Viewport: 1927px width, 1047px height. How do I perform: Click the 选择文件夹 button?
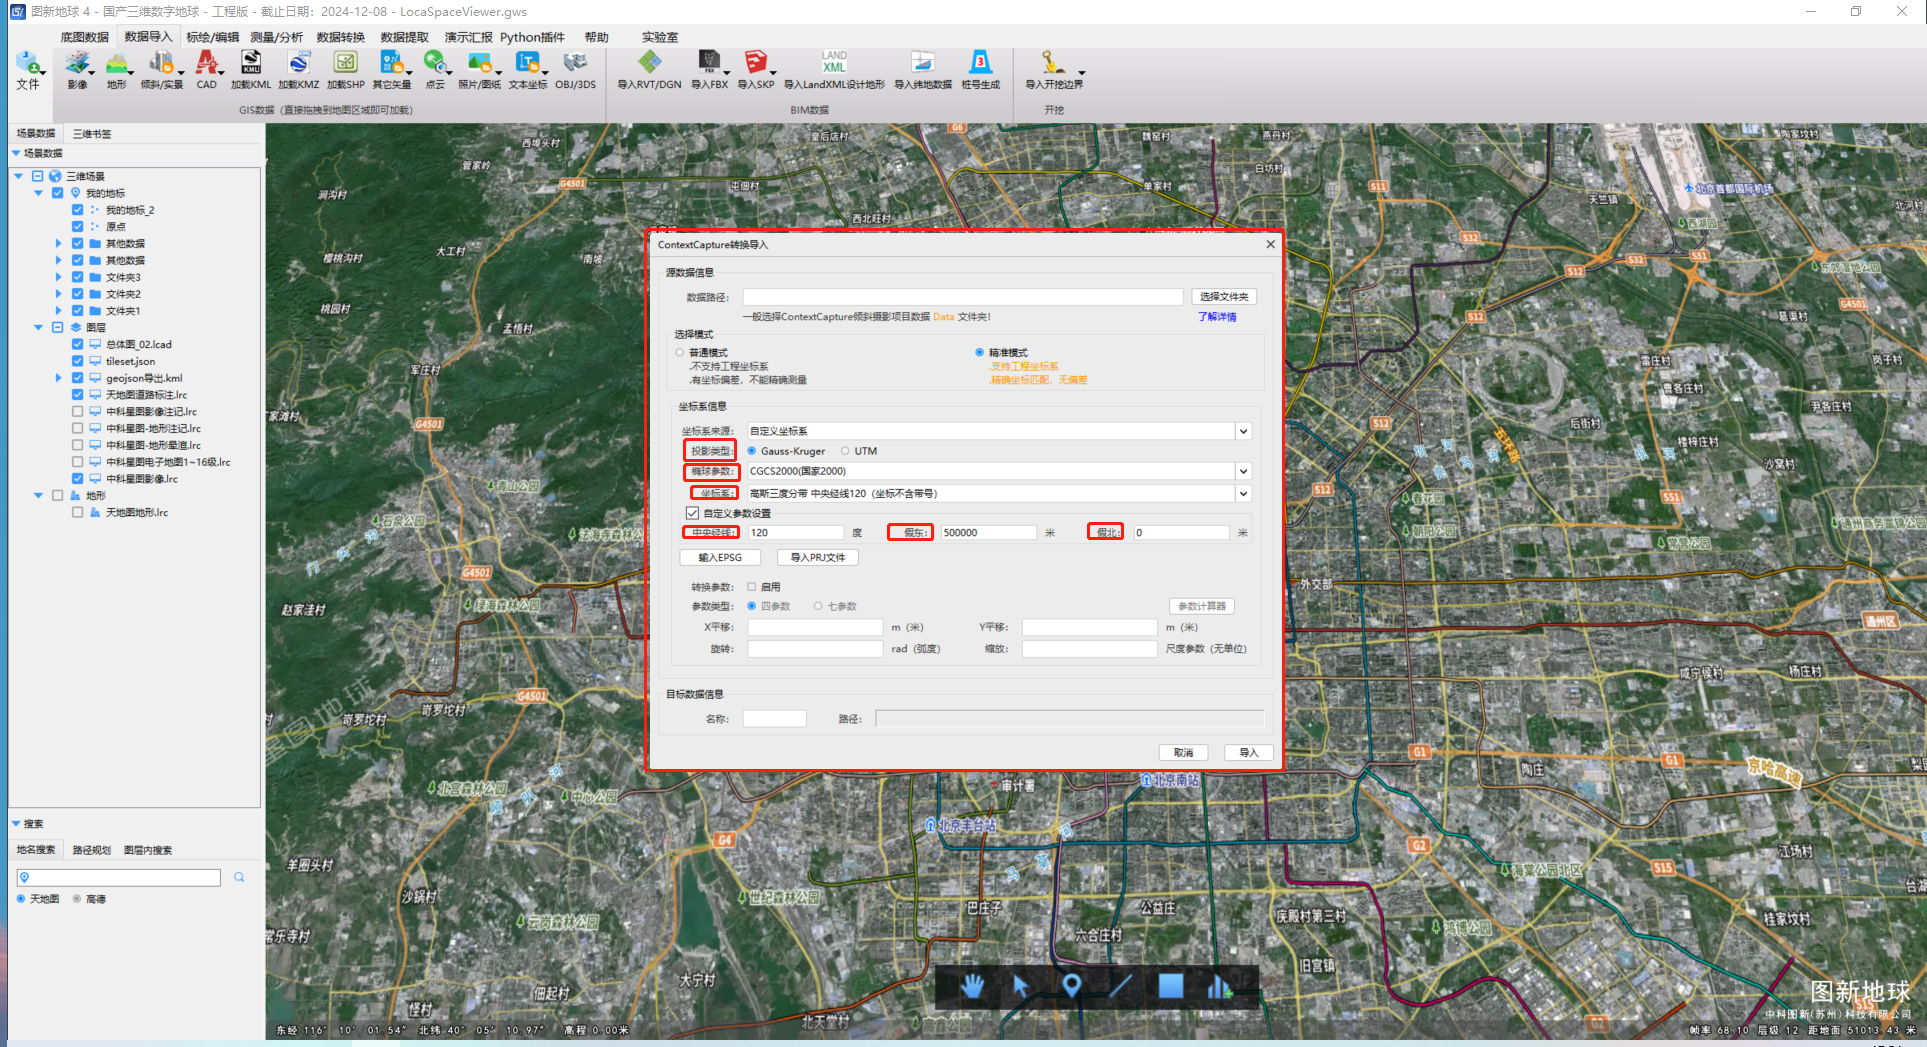1224,297
